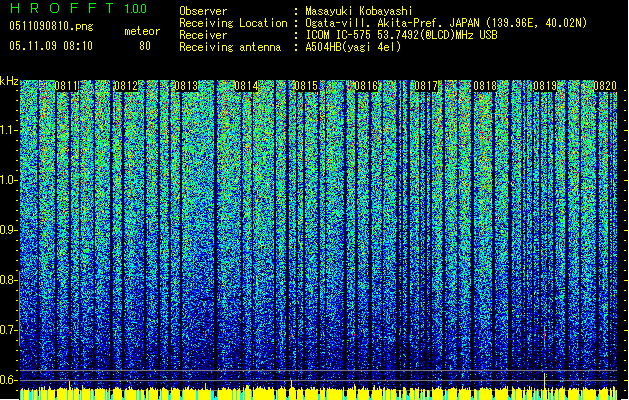Viewport: 629px width, 400px height.
Task: Click the kHz axis unit label
Action: [x=10, y=80]
